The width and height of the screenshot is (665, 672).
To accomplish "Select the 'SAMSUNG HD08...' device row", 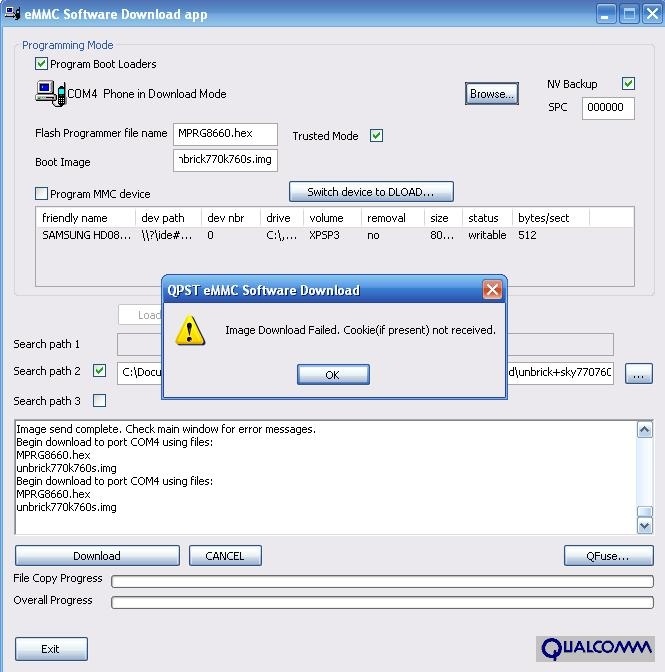I will 334,235.
